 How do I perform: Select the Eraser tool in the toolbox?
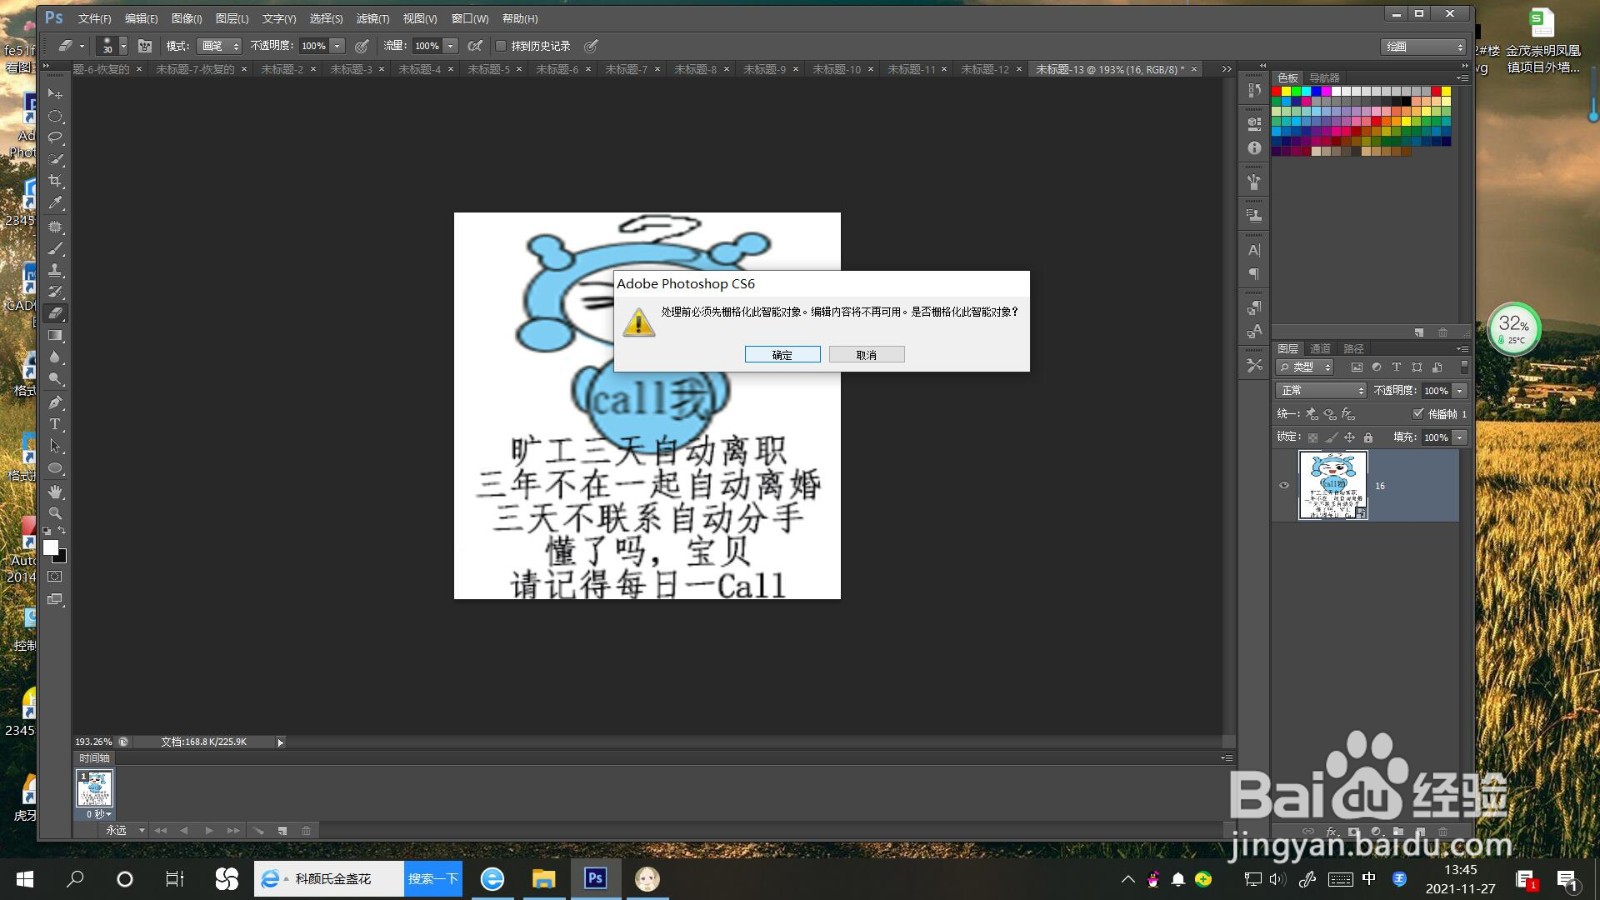pos(55,314)
